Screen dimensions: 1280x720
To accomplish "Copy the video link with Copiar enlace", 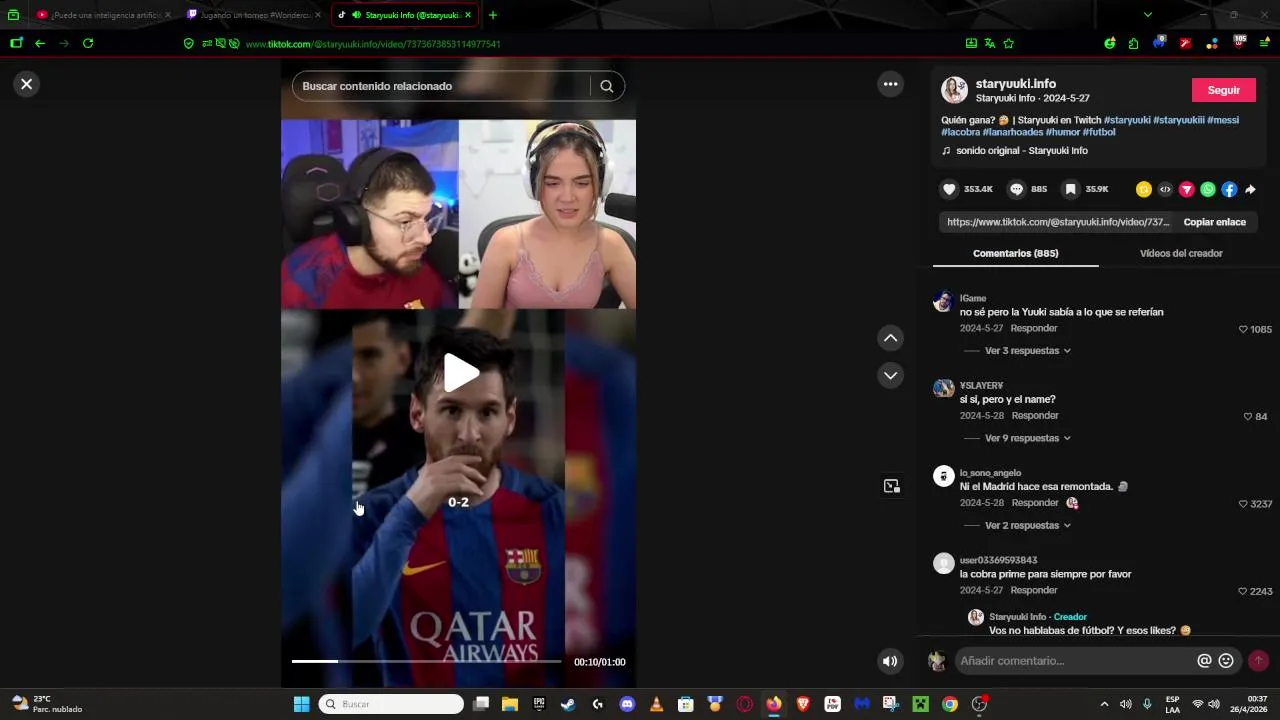I will click(1214, 222).
